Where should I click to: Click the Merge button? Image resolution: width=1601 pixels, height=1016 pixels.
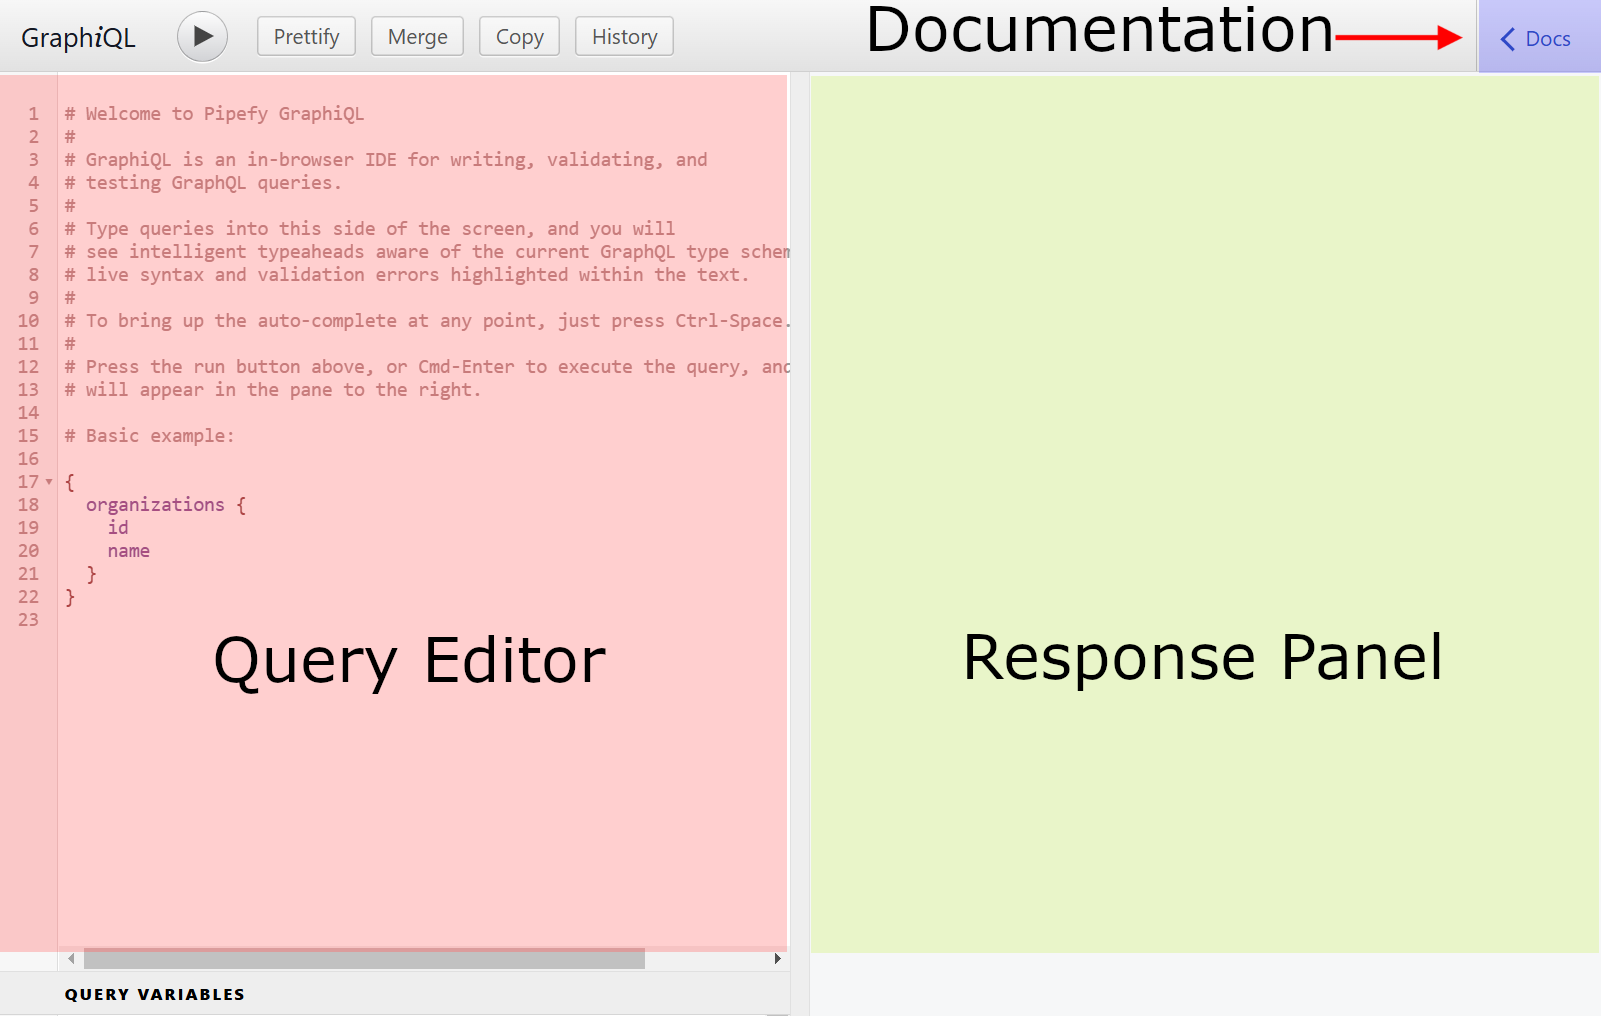click(x=417, y=37)
